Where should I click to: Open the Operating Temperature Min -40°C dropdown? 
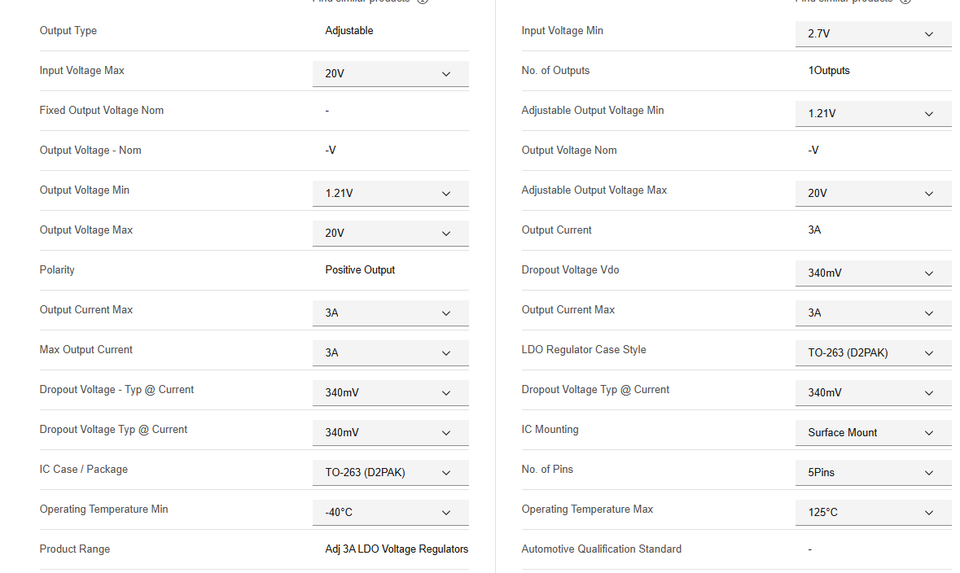(390, 512)
